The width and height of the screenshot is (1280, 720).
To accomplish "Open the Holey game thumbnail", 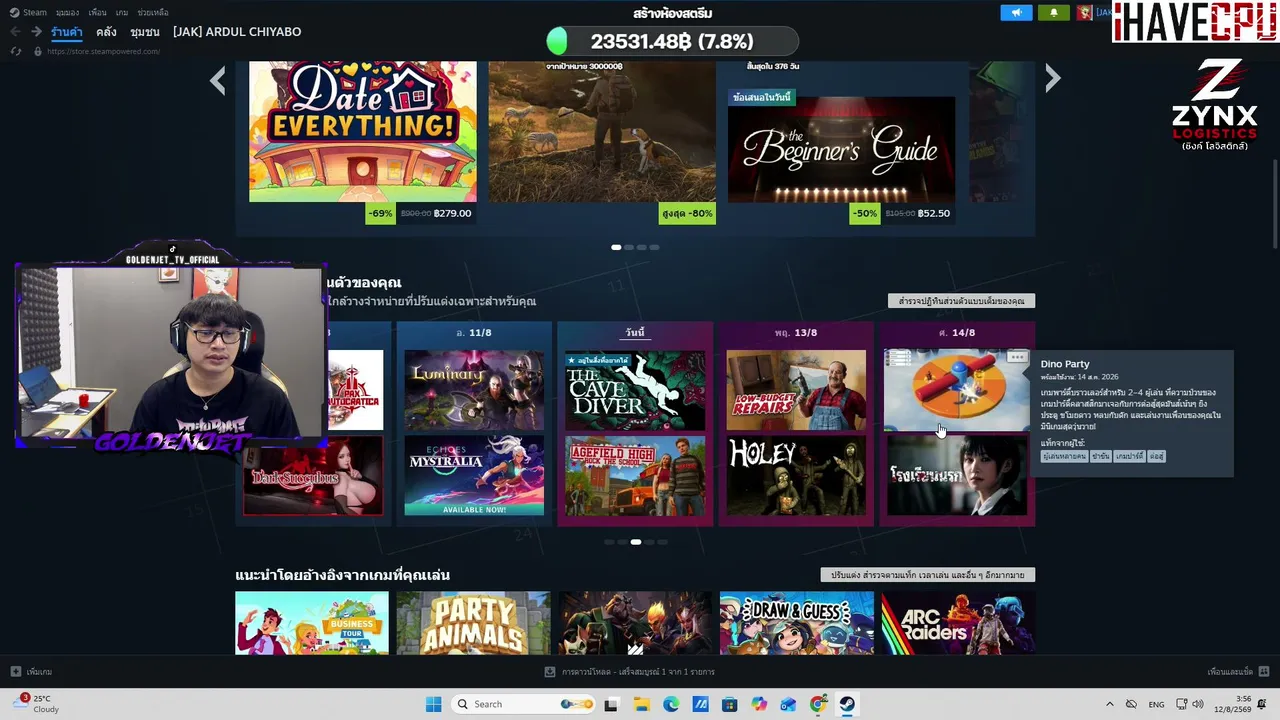I will click(x=796, y=476).
